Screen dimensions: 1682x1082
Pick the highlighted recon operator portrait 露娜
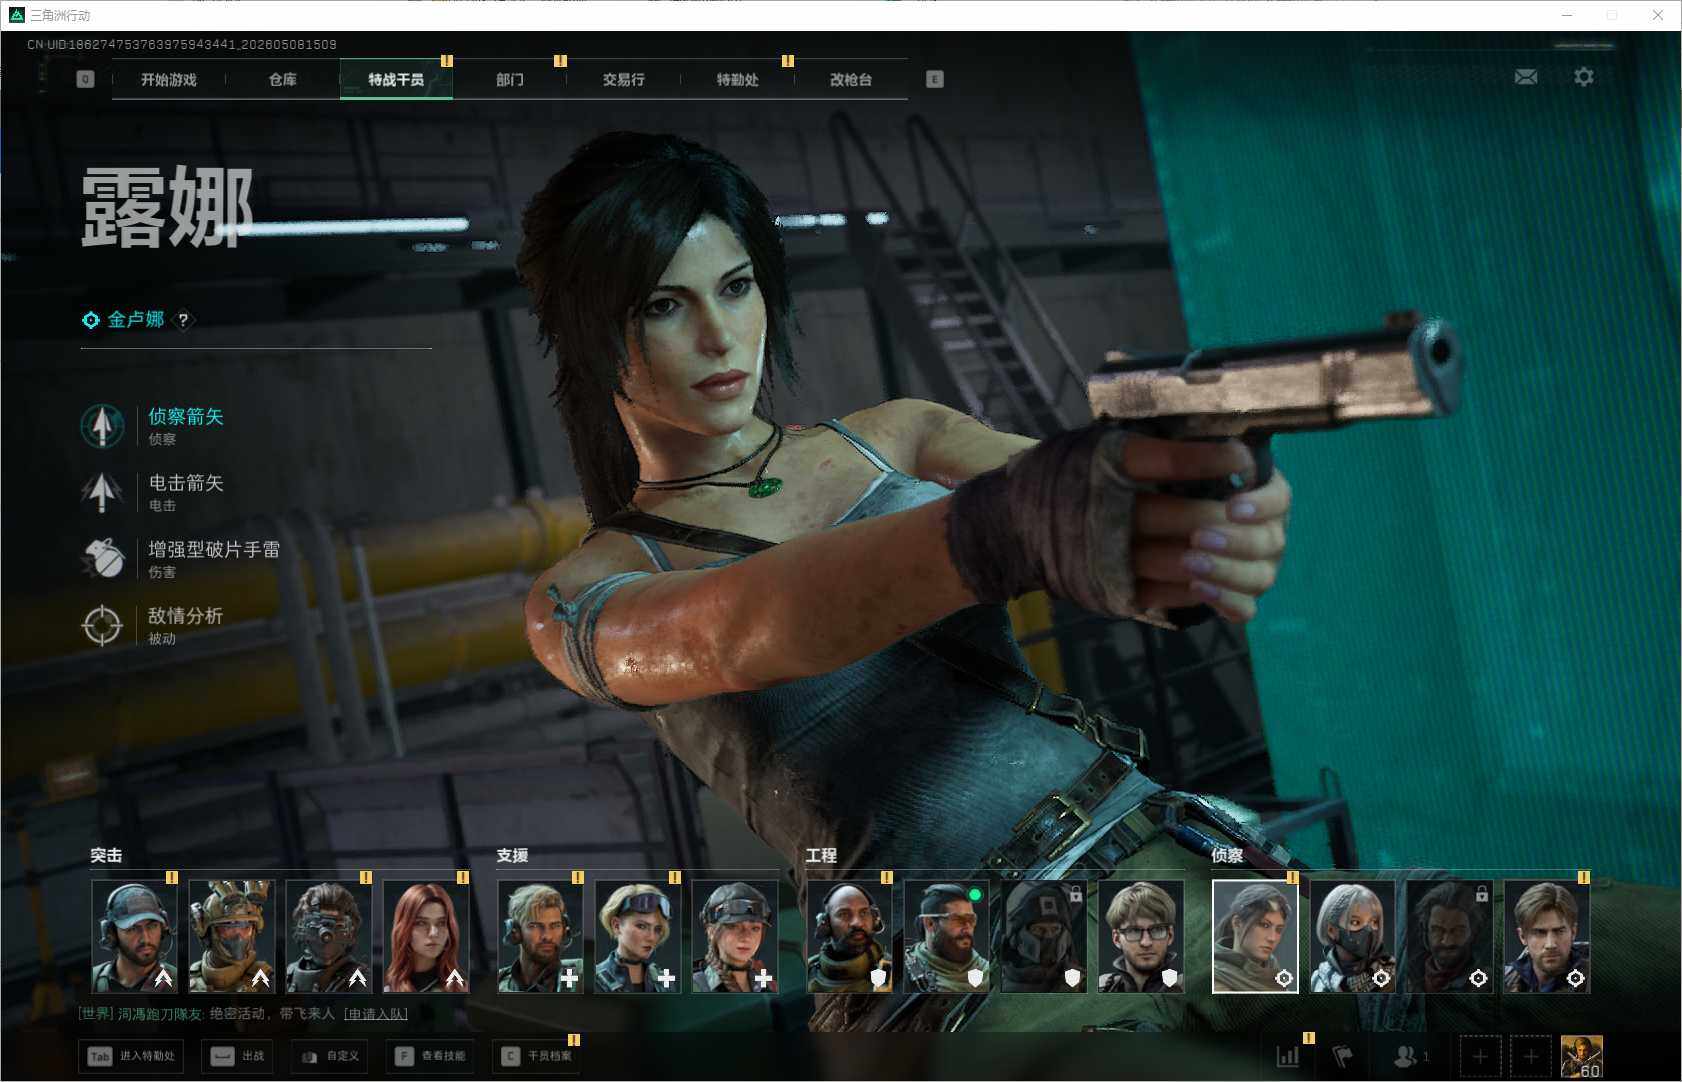[1255, 936]
